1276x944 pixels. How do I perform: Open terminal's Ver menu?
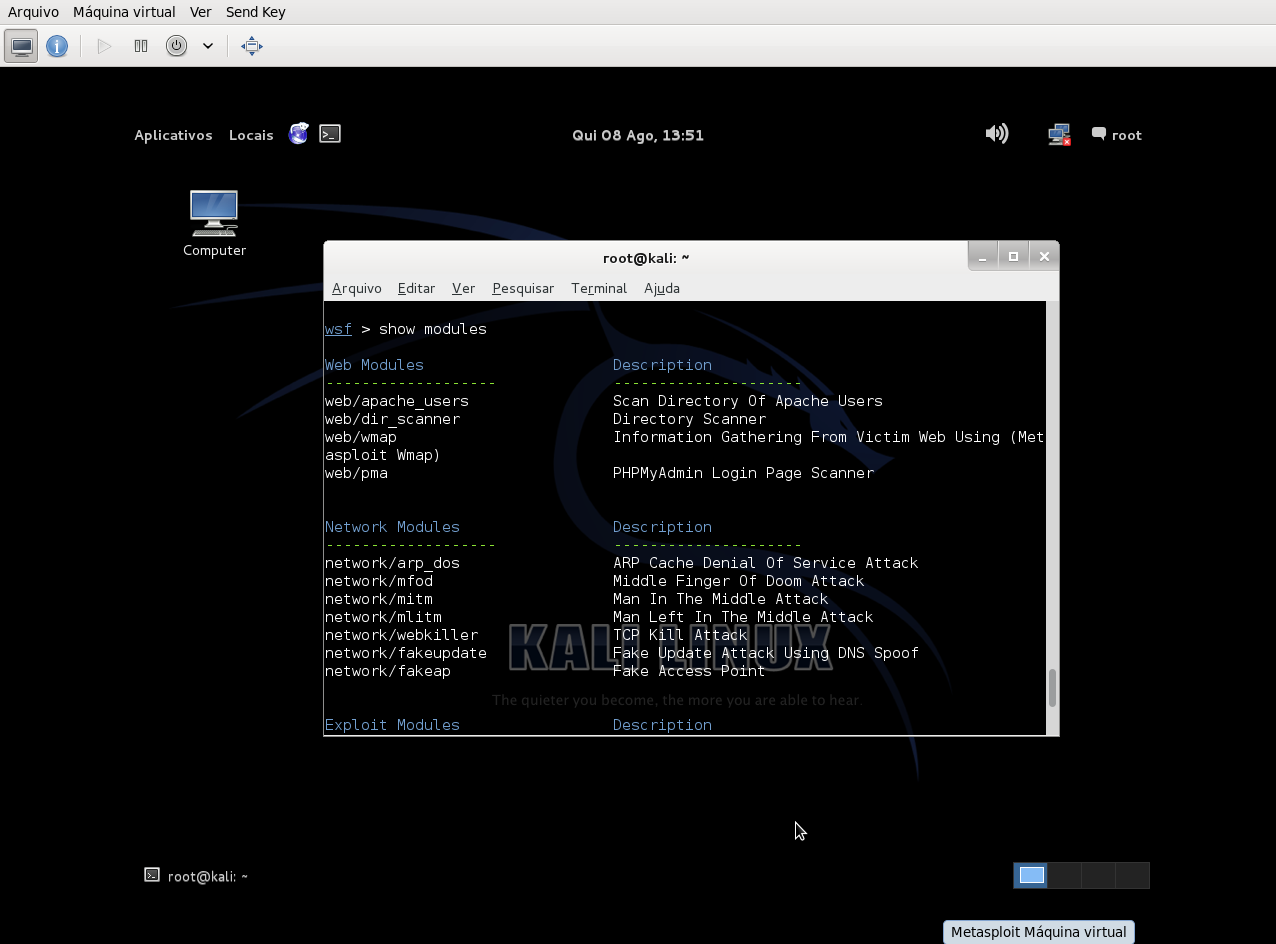click(x=463, y=288)
